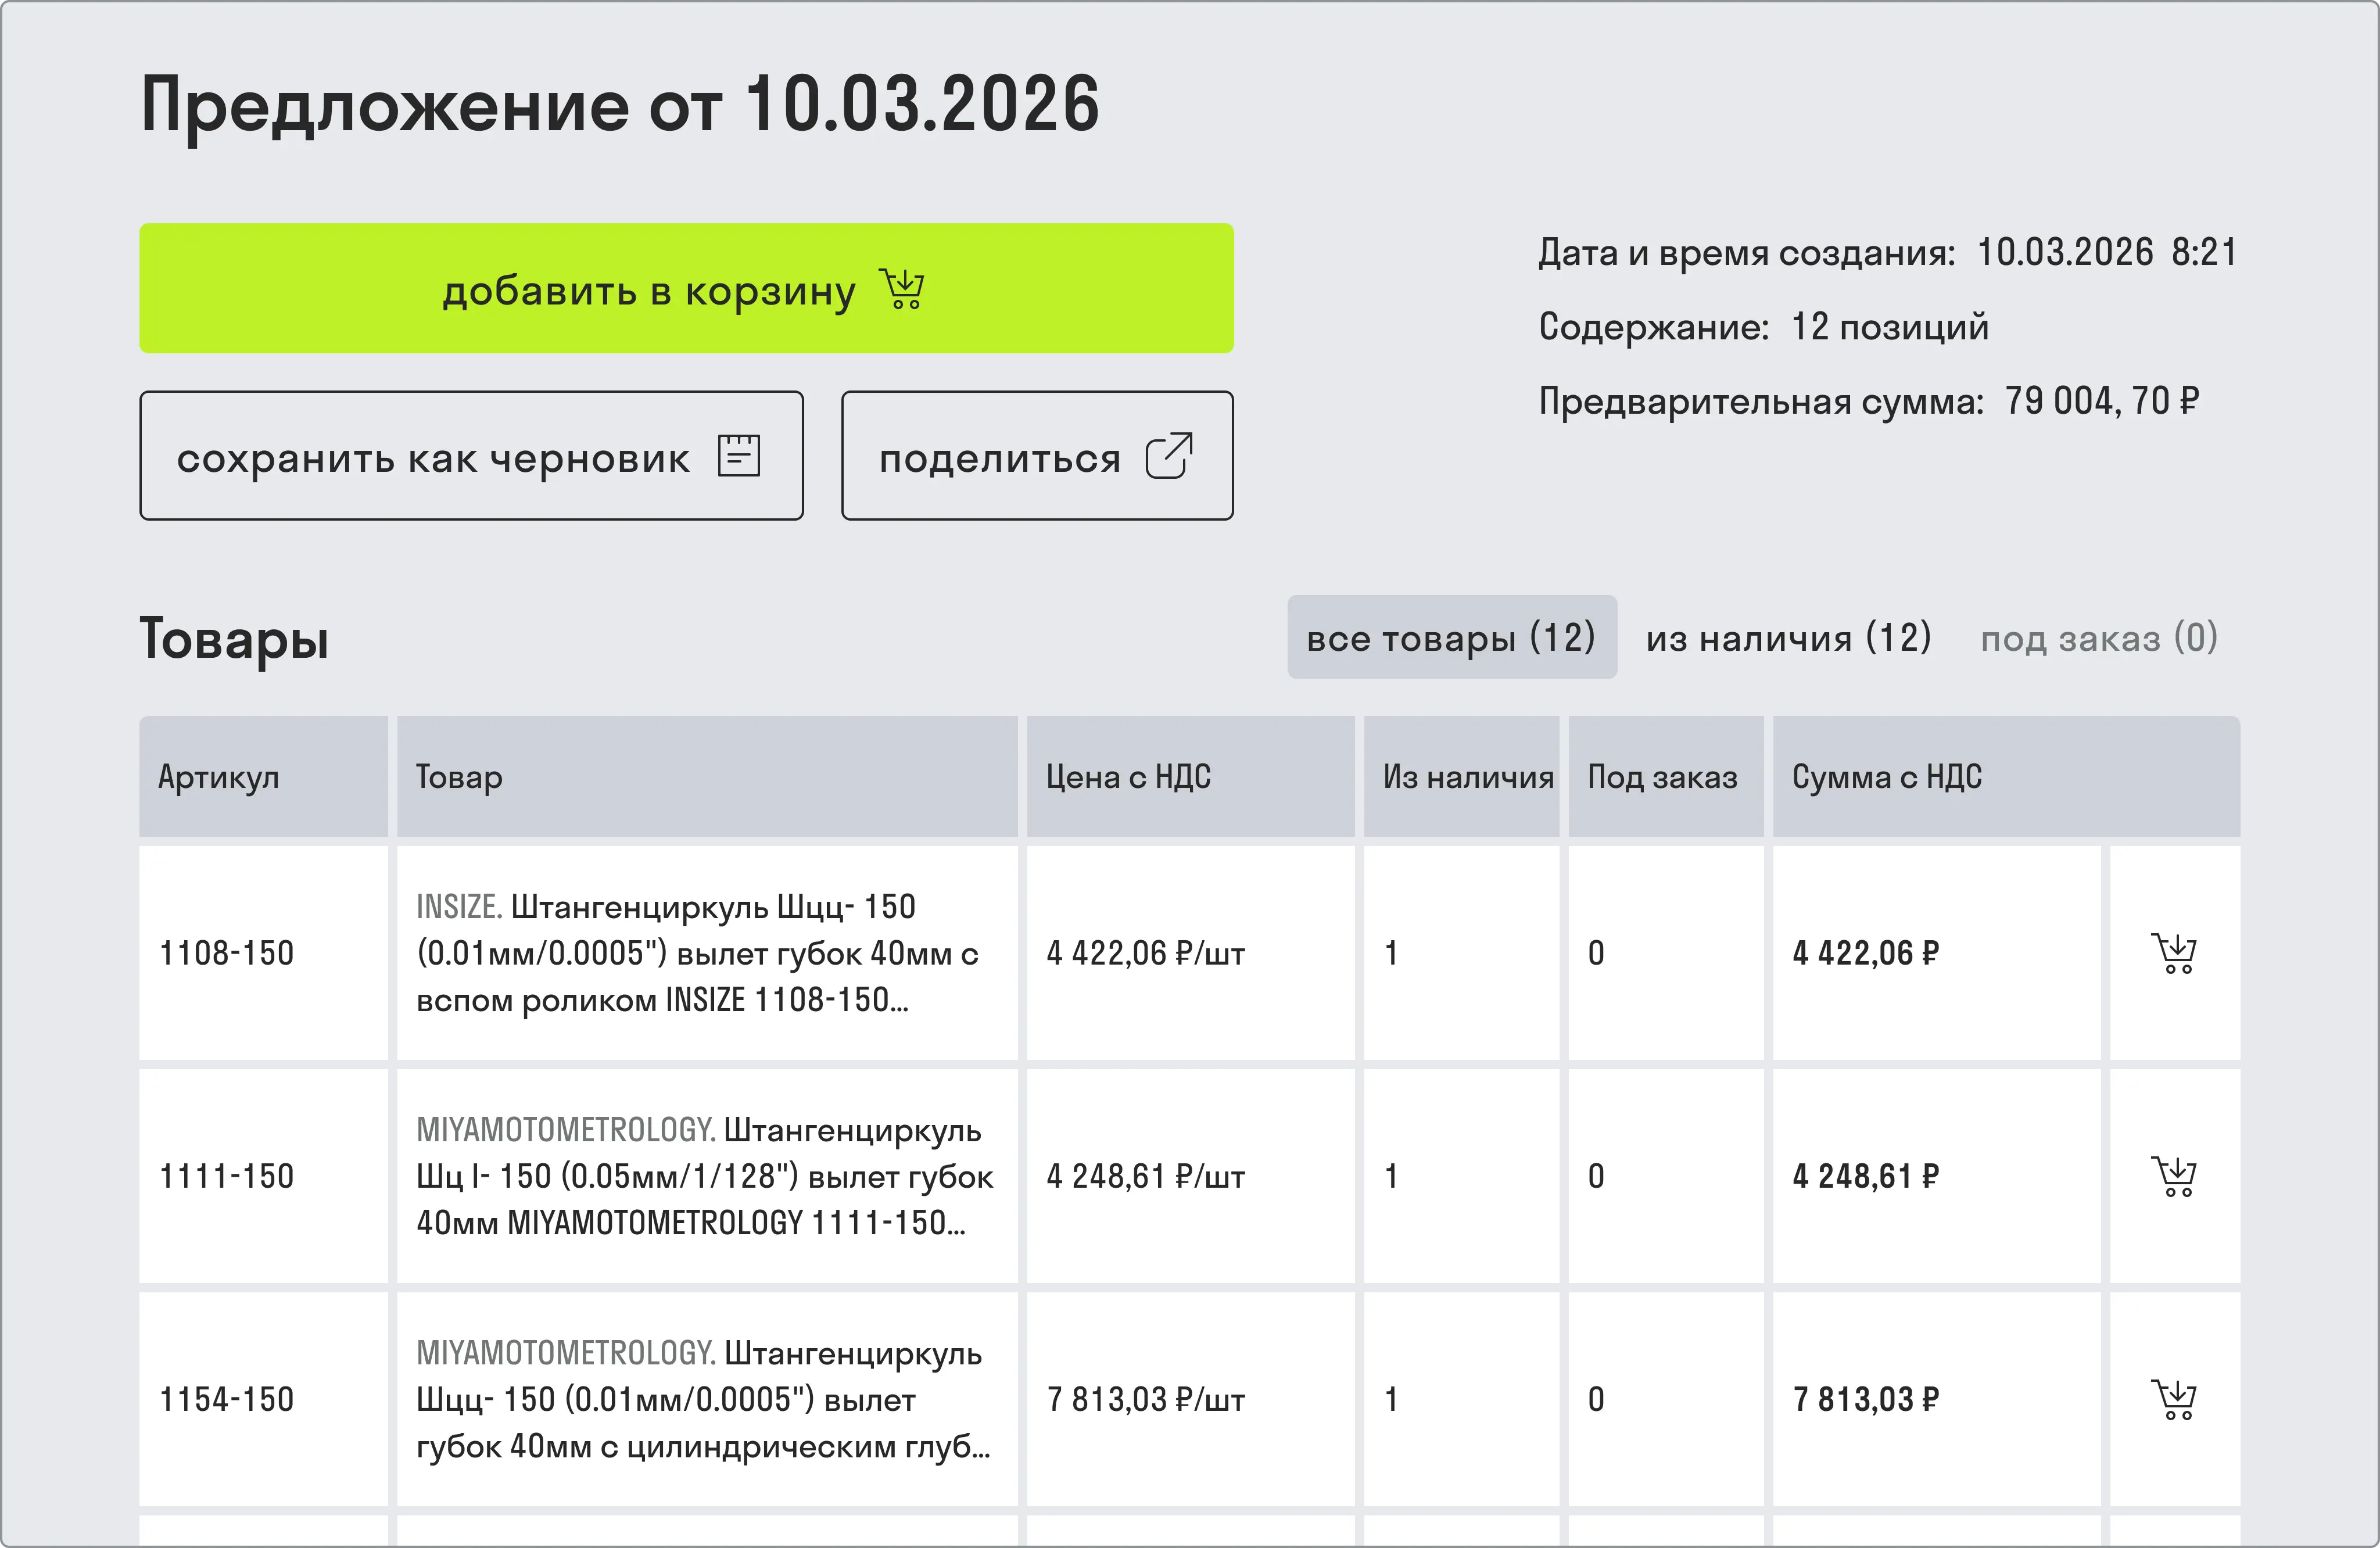The width and height of the screenshot is (2380, 1548).
Task: Click the draft note icon
Action: 739,456
